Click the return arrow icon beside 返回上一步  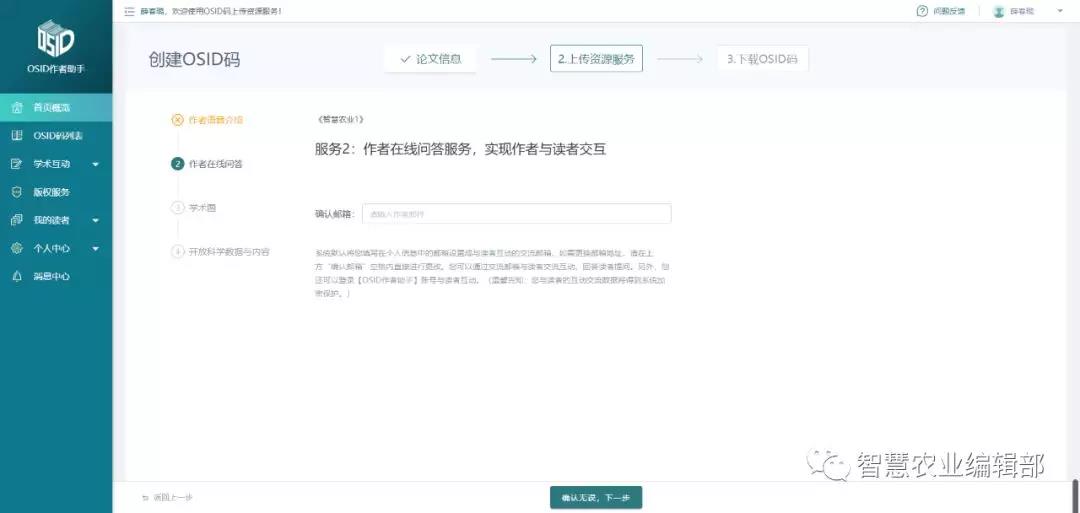click(x=145, y=498)
